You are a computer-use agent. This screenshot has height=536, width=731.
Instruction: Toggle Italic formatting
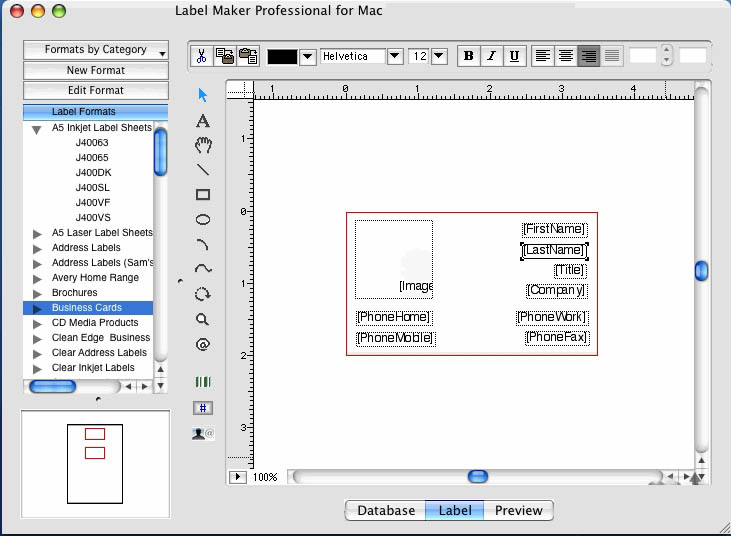(491, 56)
